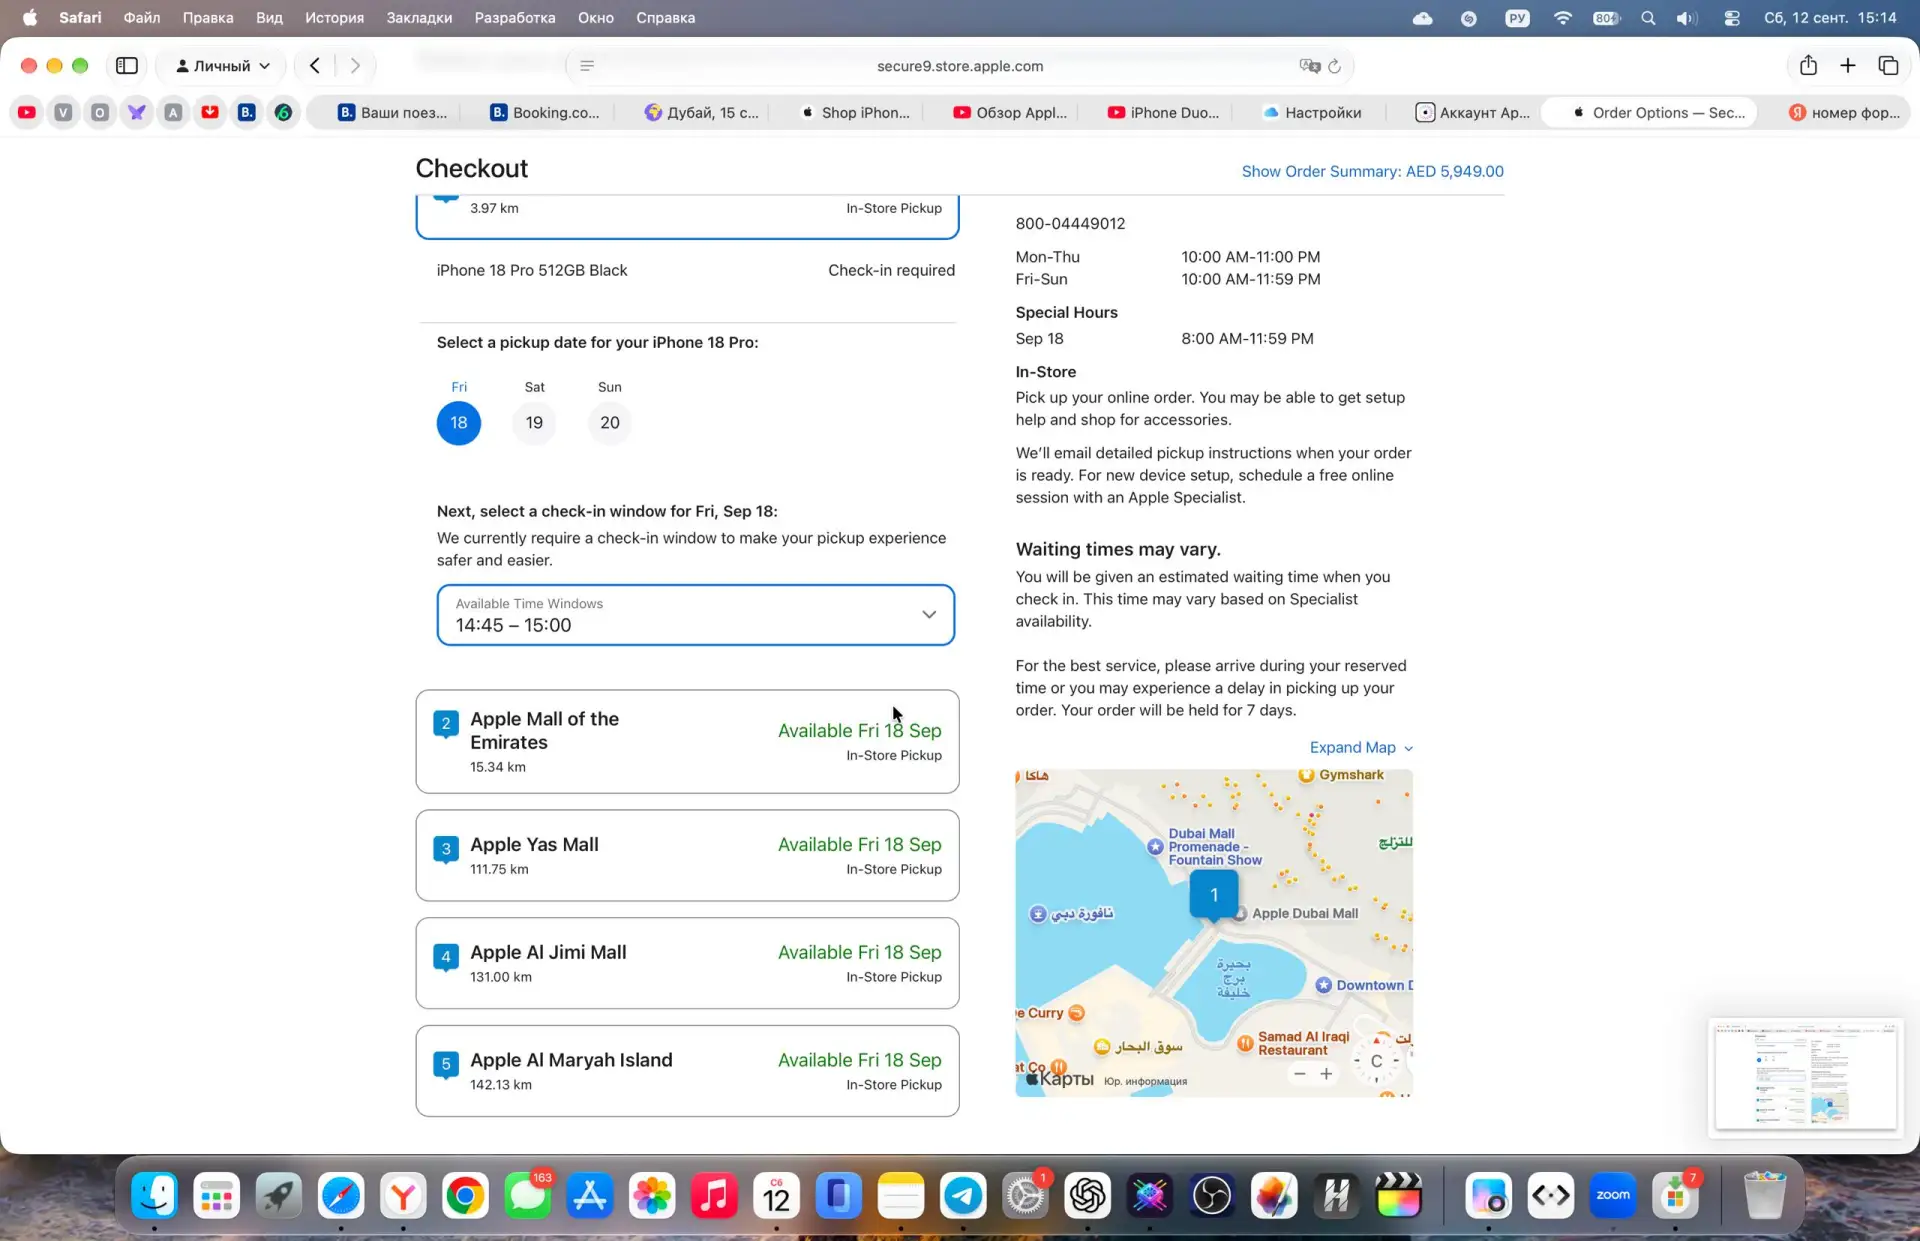Open YouTube pinned tab icon
The width and height of the screenshot is (1920, 1241).
(27, 112)
